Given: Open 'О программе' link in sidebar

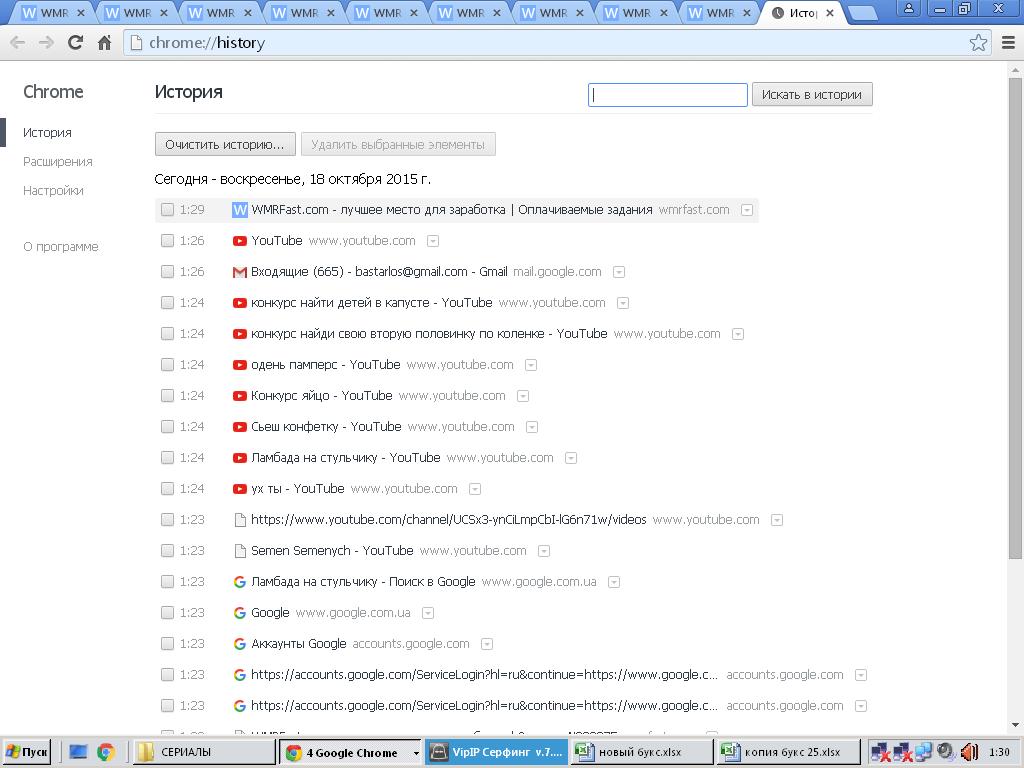Looking at the screenshot, I should point(61,247).
